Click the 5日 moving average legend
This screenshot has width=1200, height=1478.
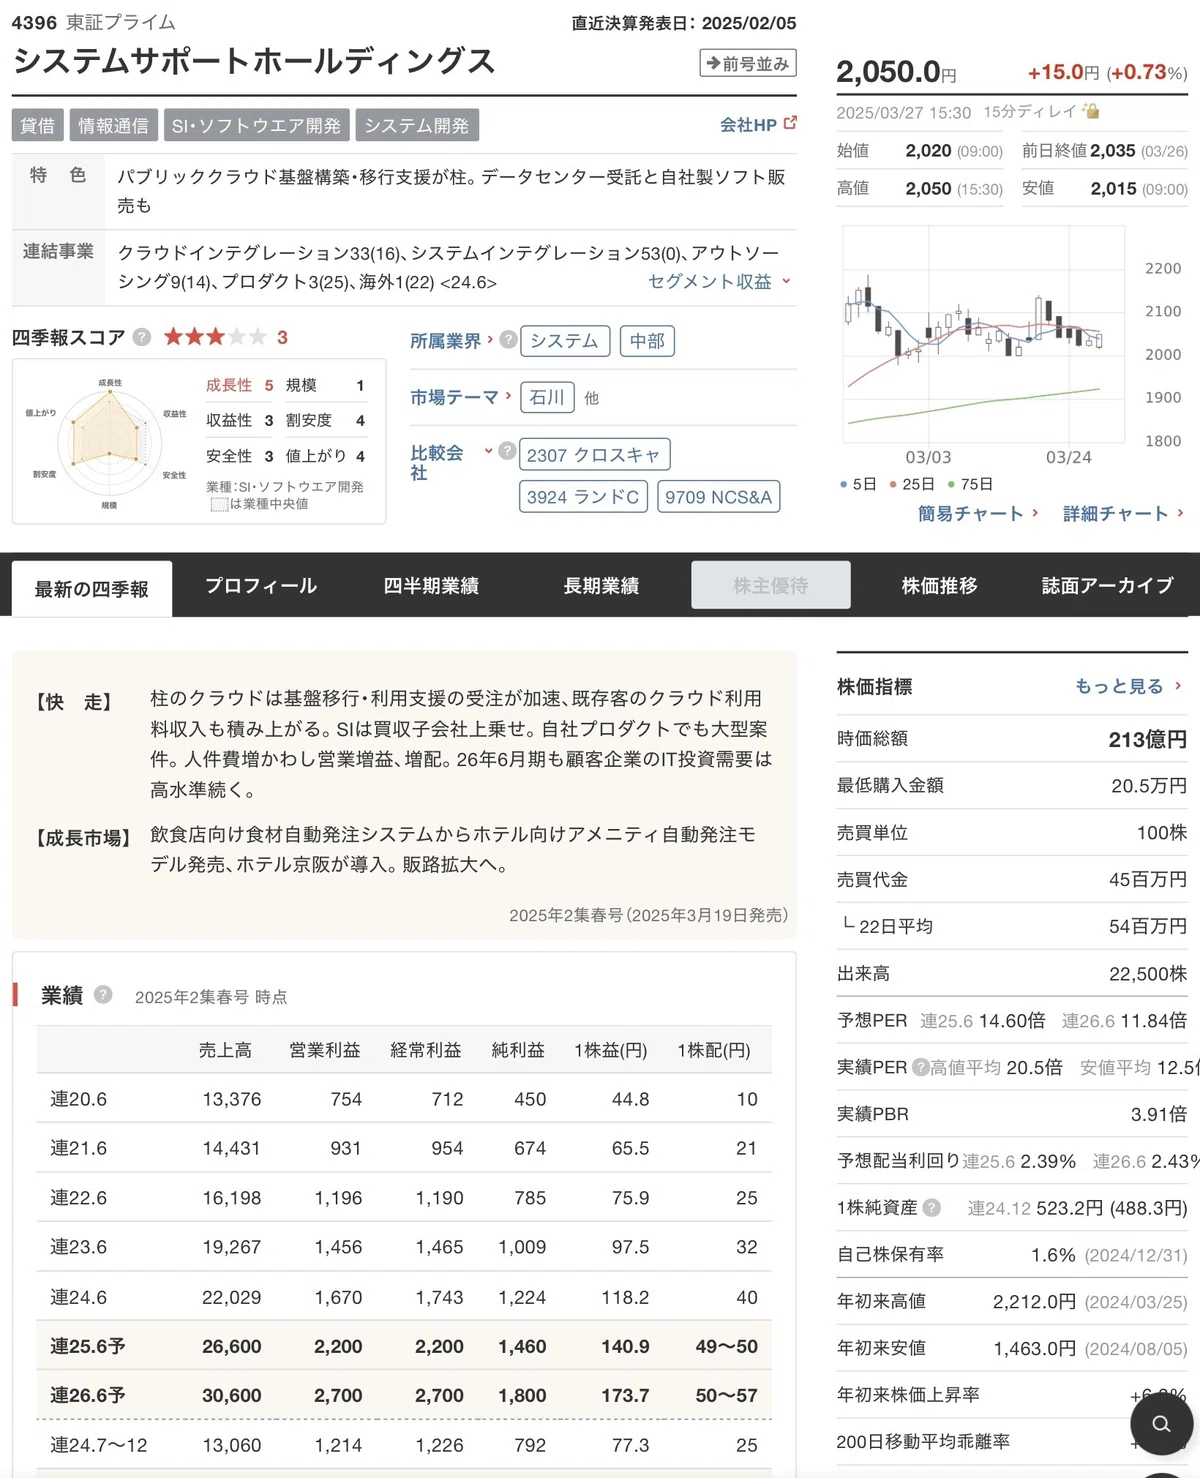(859, 484)
